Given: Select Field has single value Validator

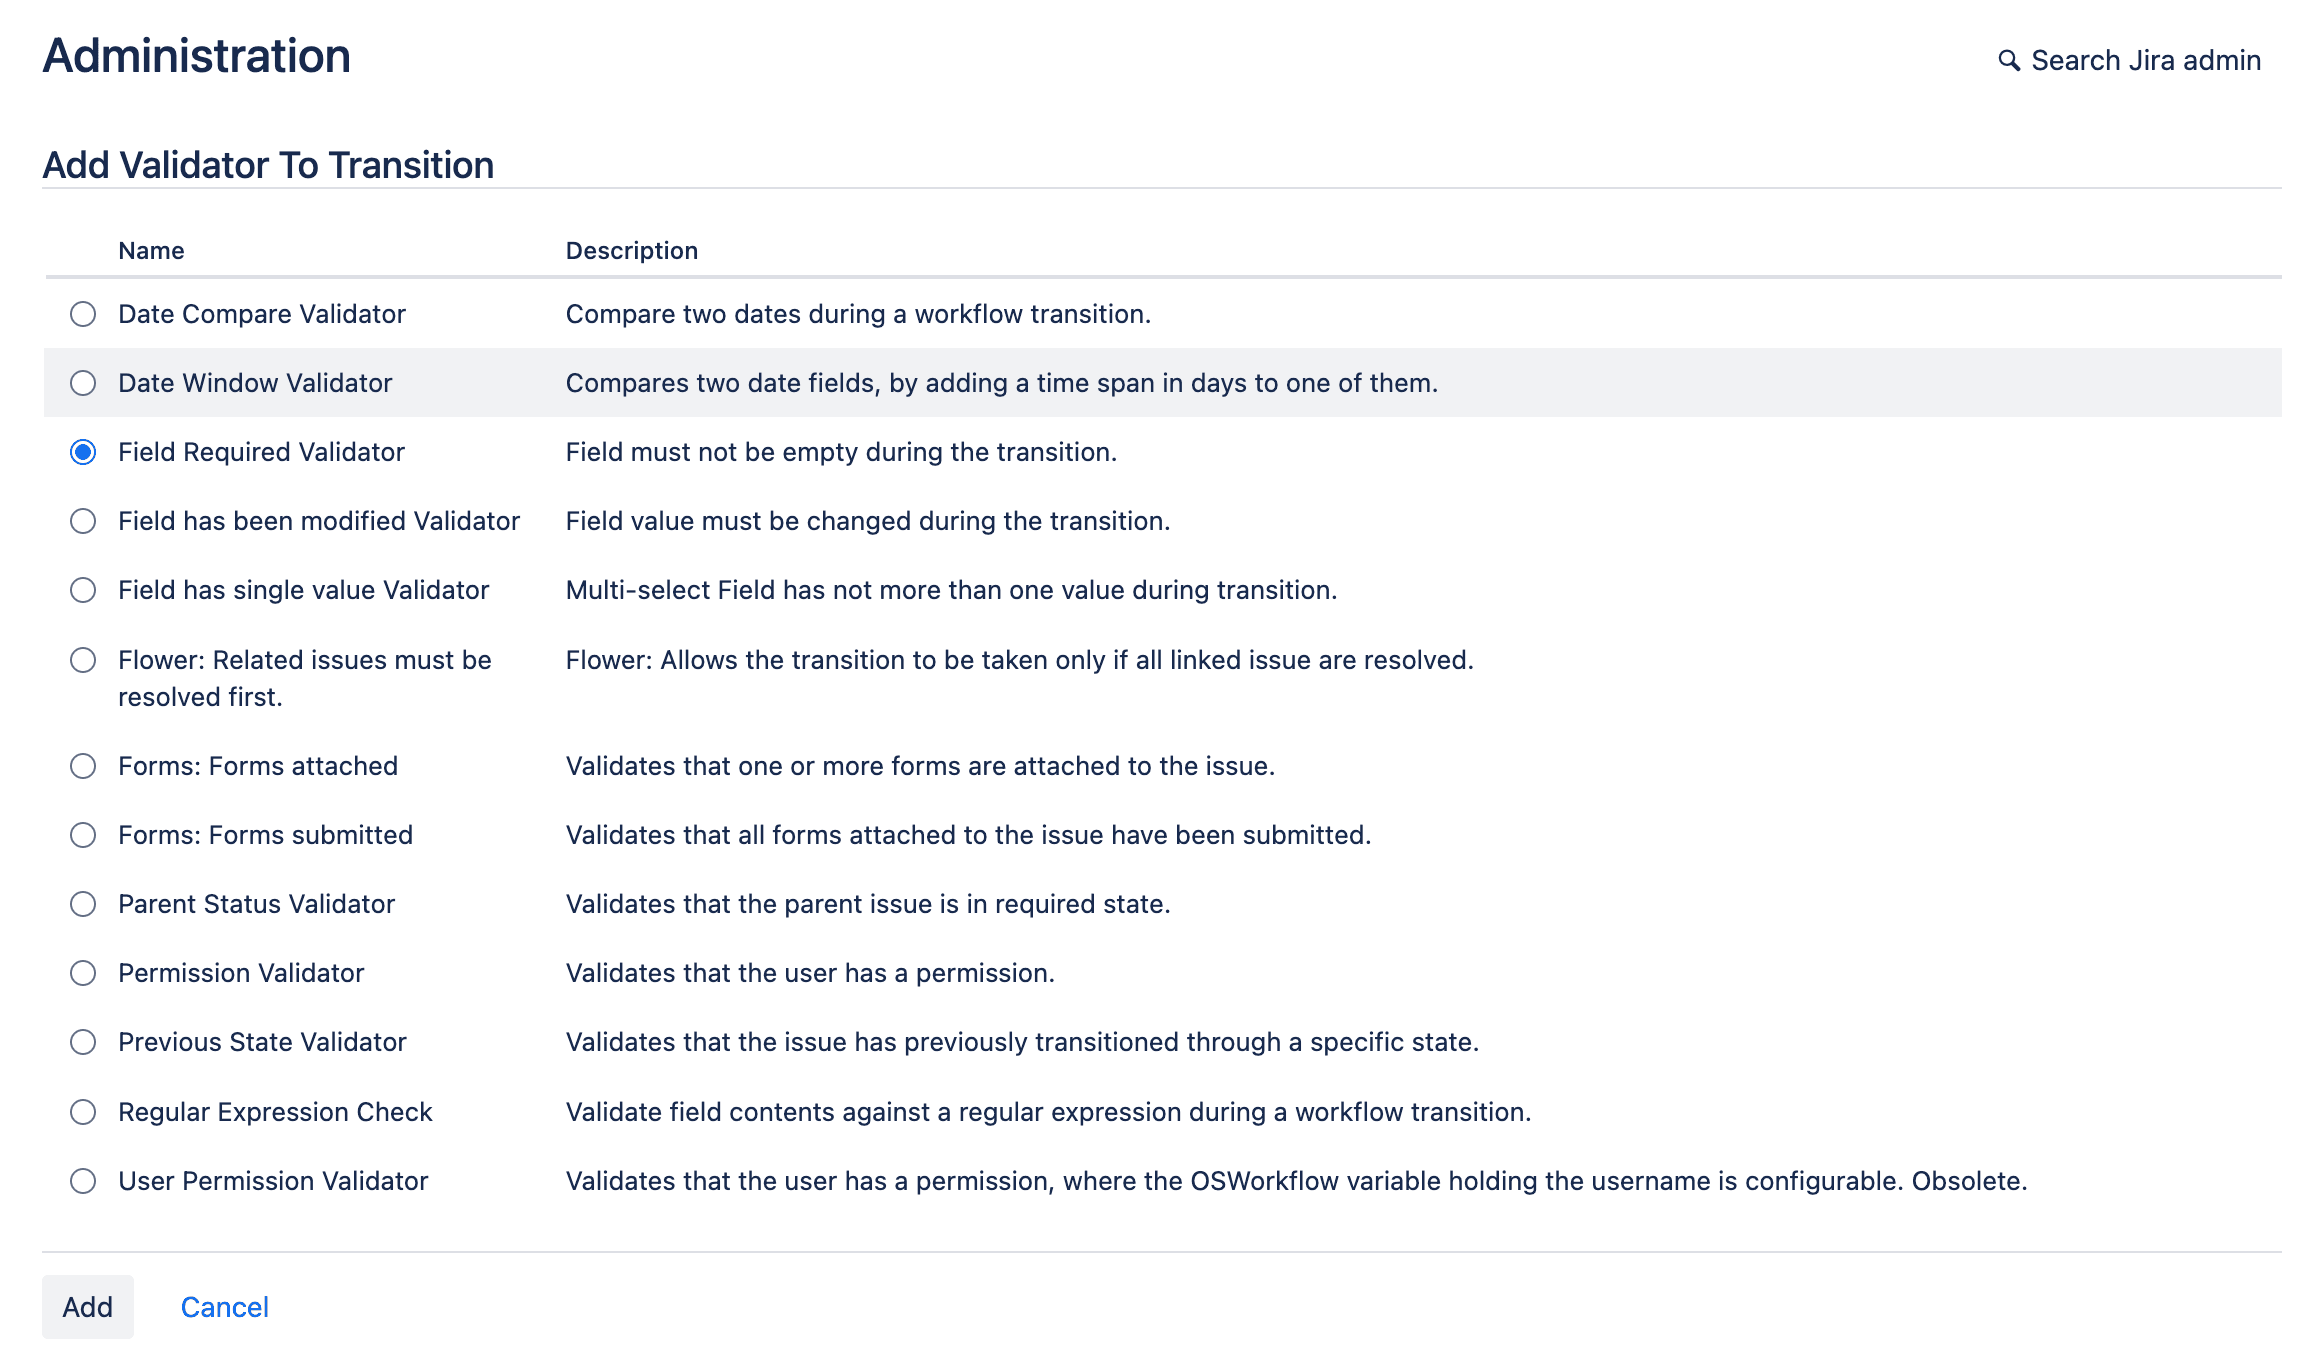Looking at the screenshot, I should click(x=83, y=590).
